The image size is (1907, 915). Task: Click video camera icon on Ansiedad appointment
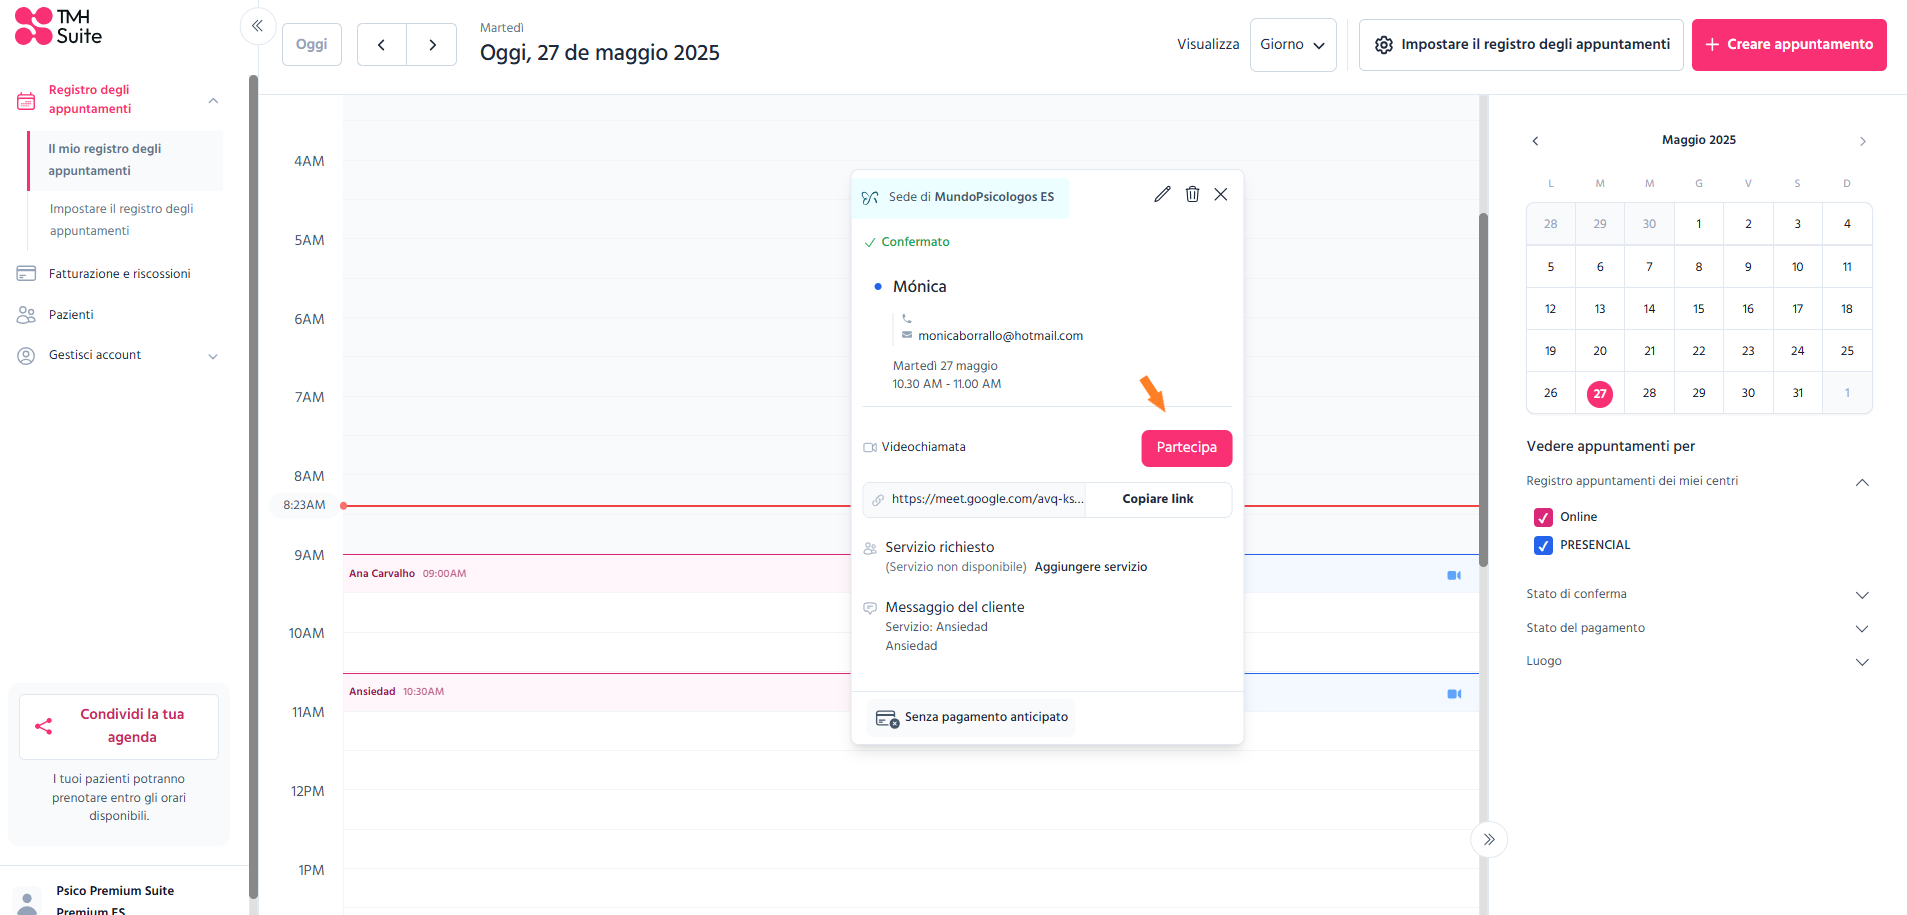point(1454,694)
